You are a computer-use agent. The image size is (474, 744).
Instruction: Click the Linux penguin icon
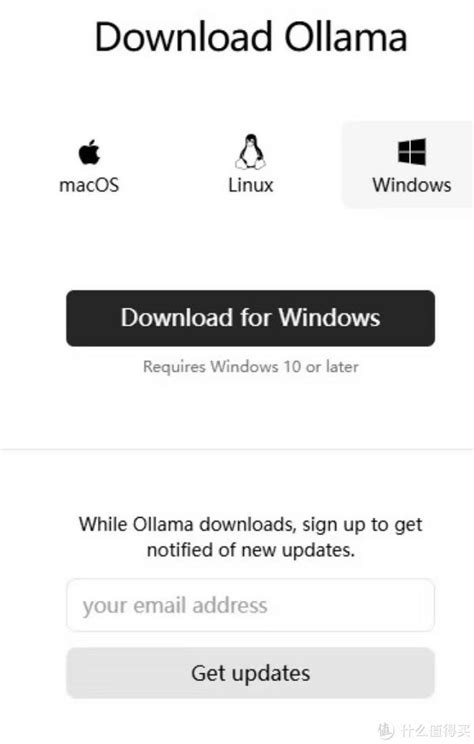tap(251, 152)
